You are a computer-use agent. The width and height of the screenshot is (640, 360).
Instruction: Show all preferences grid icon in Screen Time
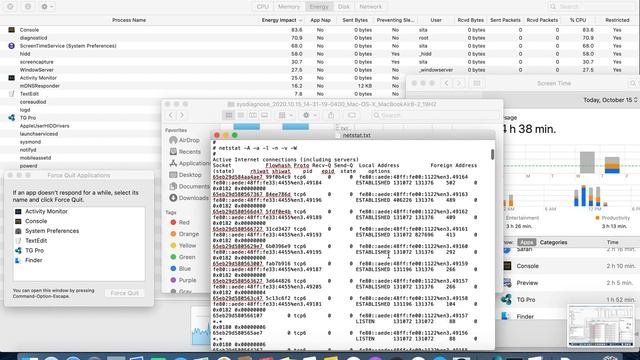(x=476, y=83)
